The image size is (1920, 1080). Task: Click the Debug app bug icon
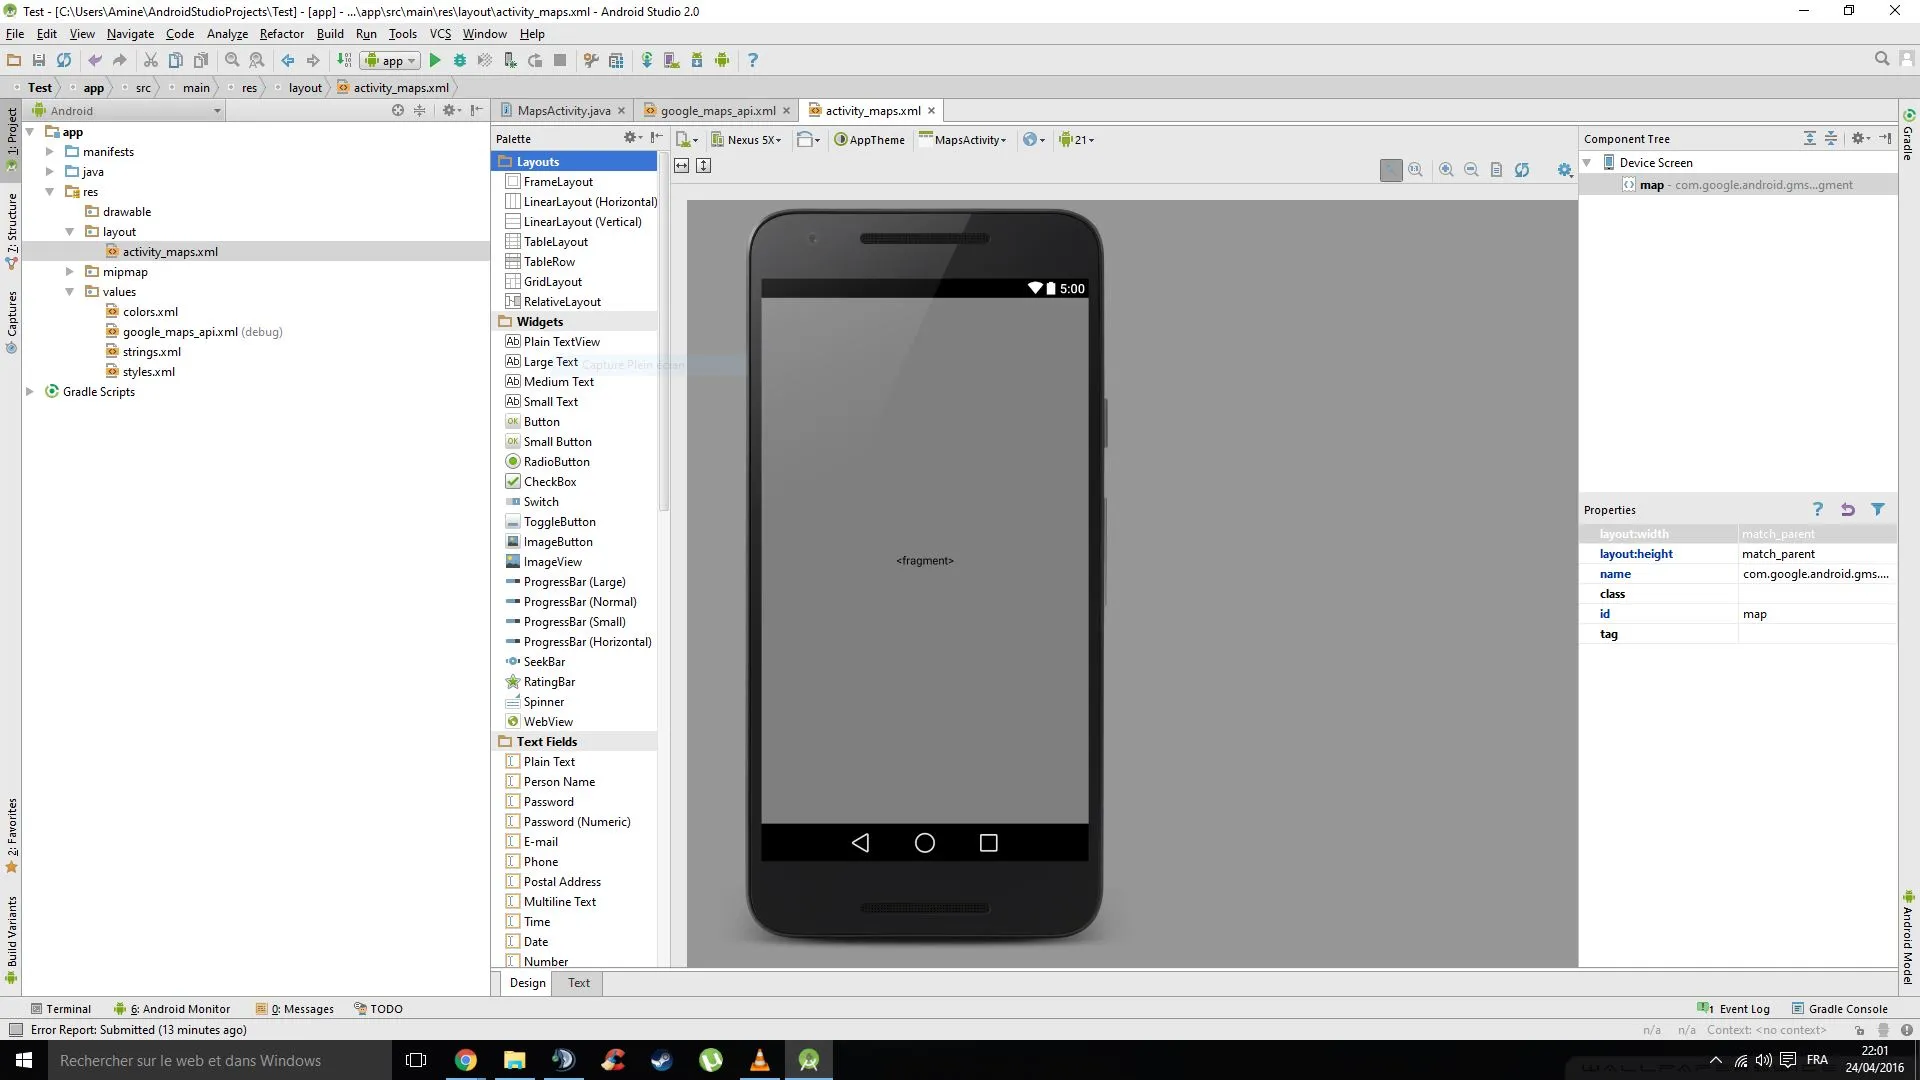click(x=460, y=60)
